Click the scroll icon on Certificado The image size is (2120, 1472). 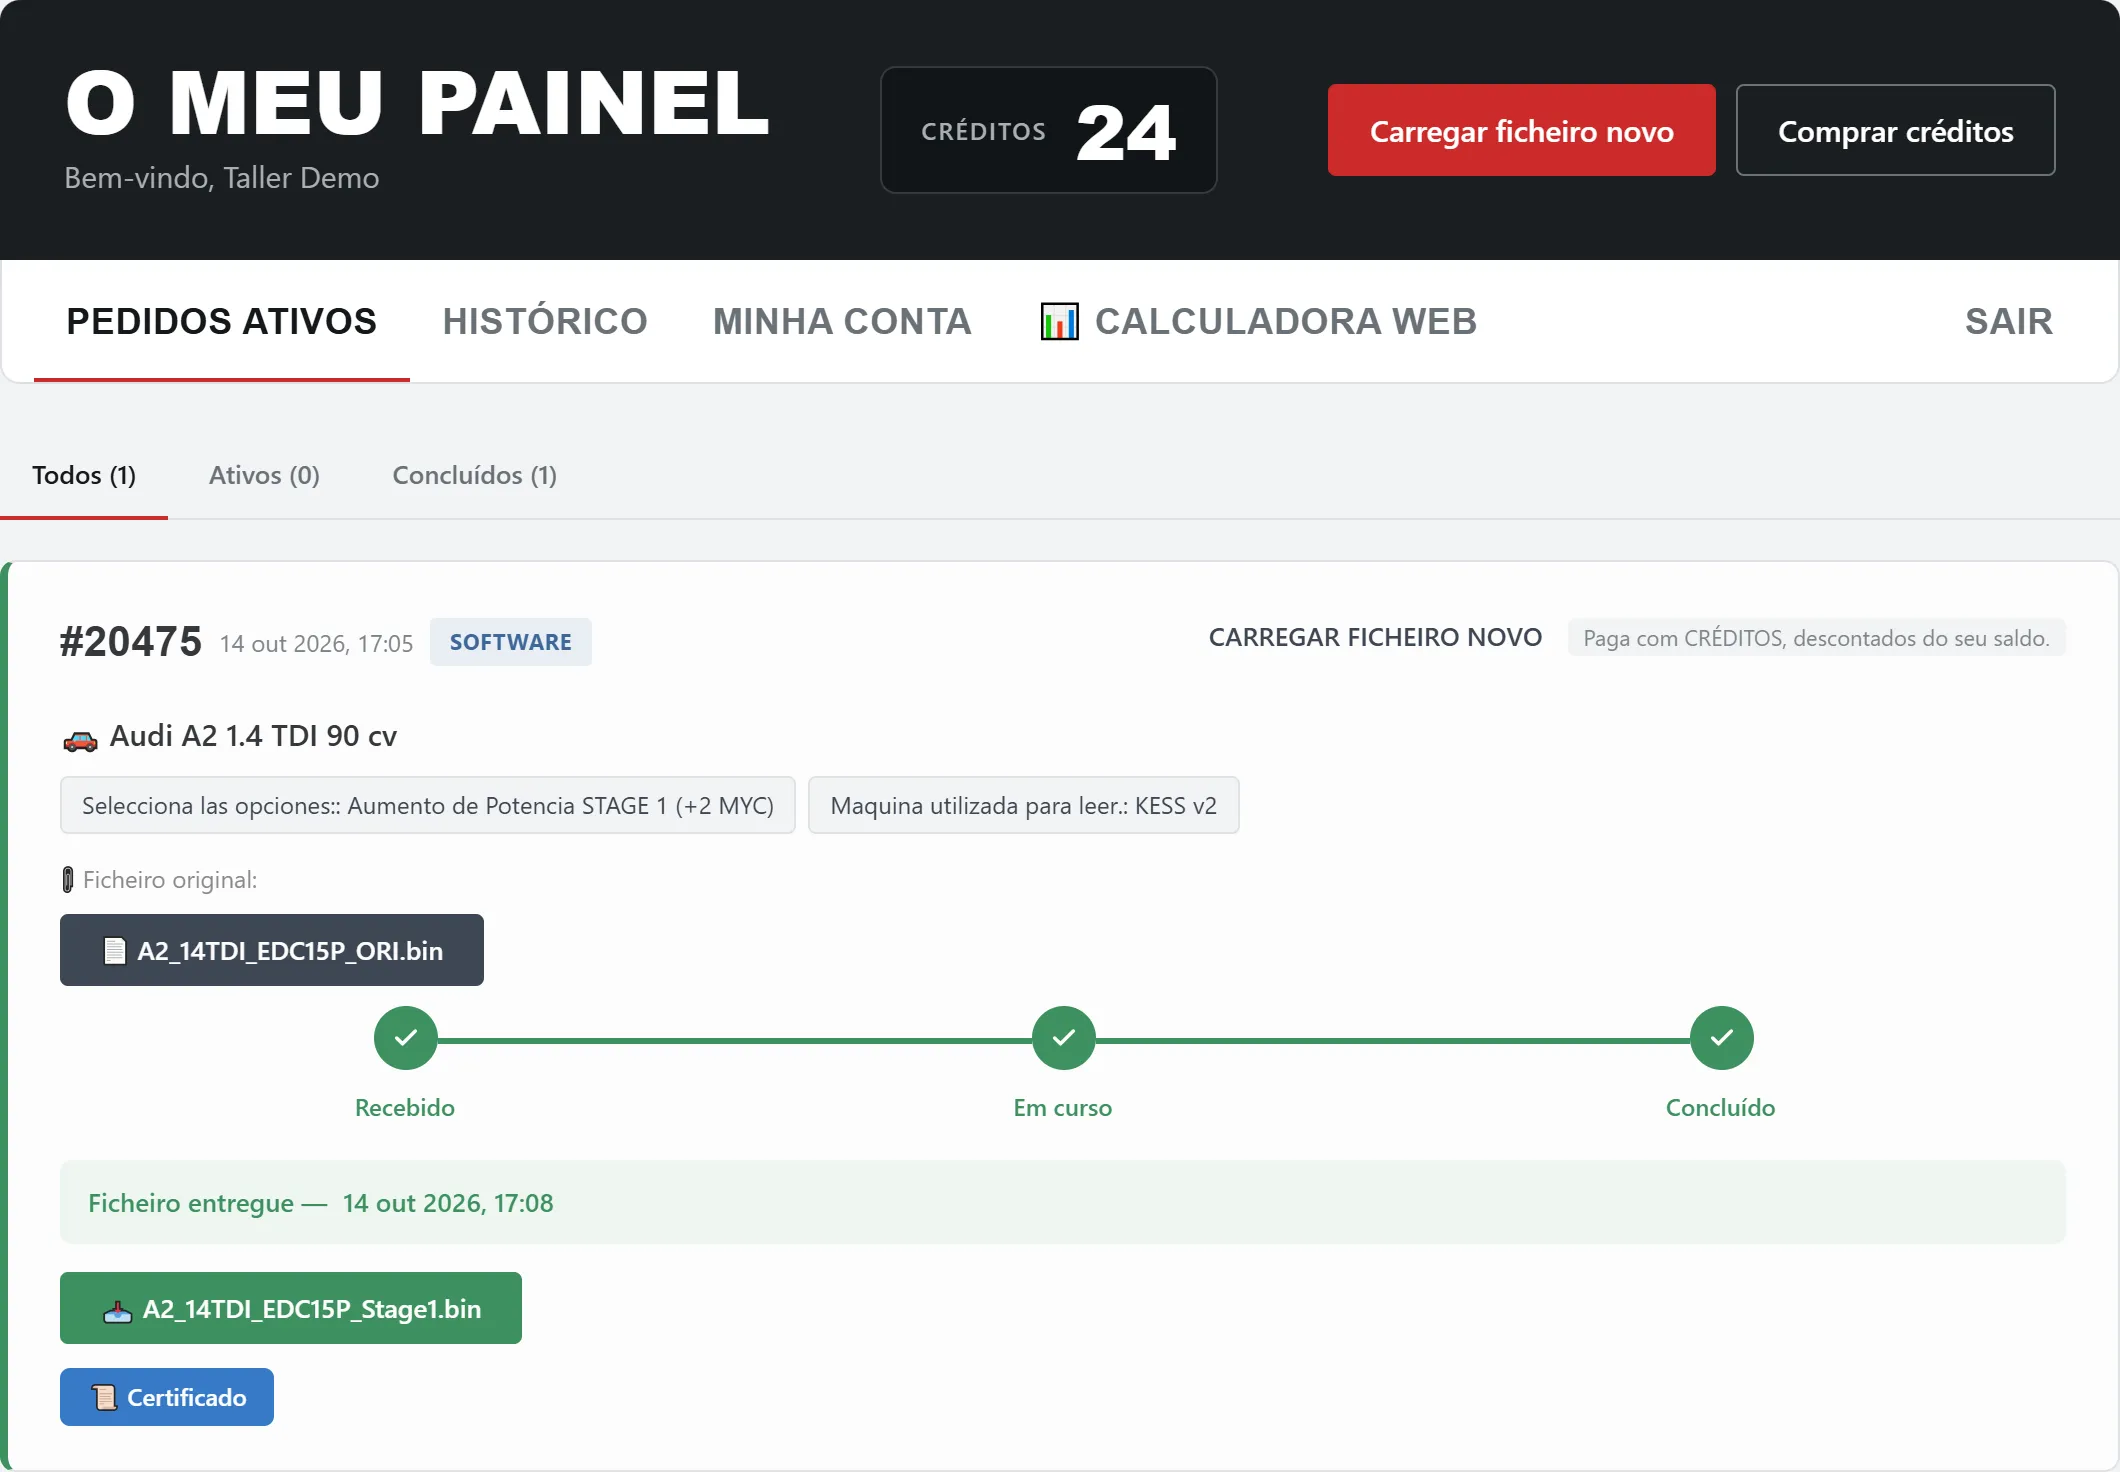[105, 1397]
